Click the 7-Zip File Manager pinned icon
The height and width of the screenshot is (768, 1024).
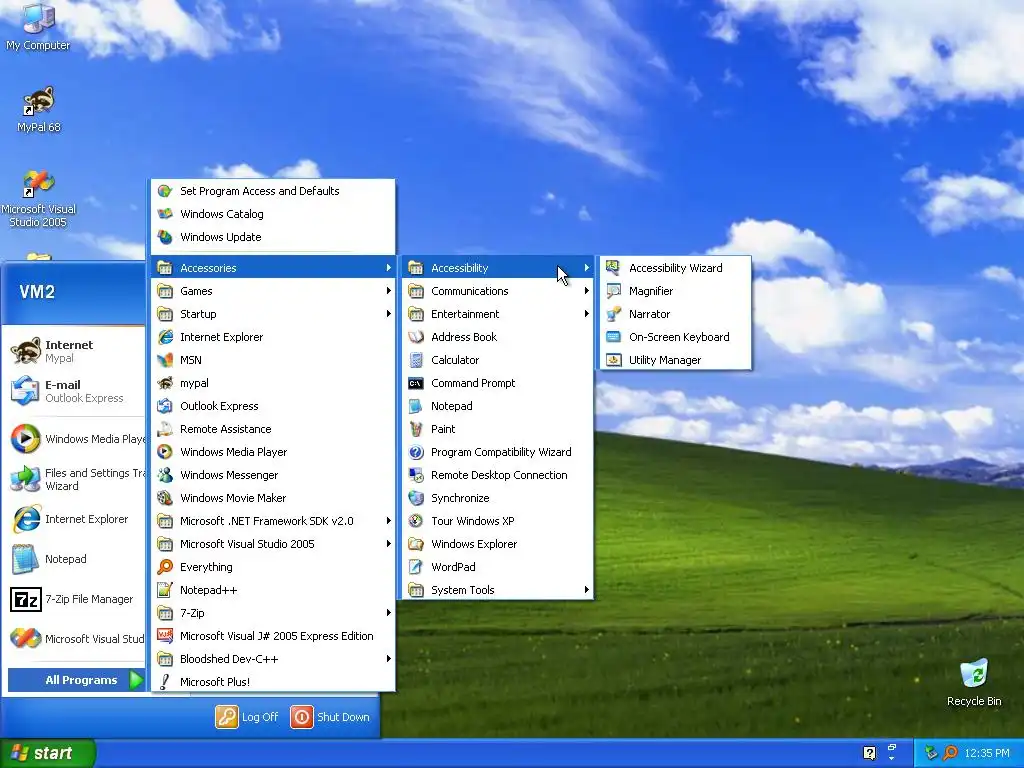(x=25, y=599)
